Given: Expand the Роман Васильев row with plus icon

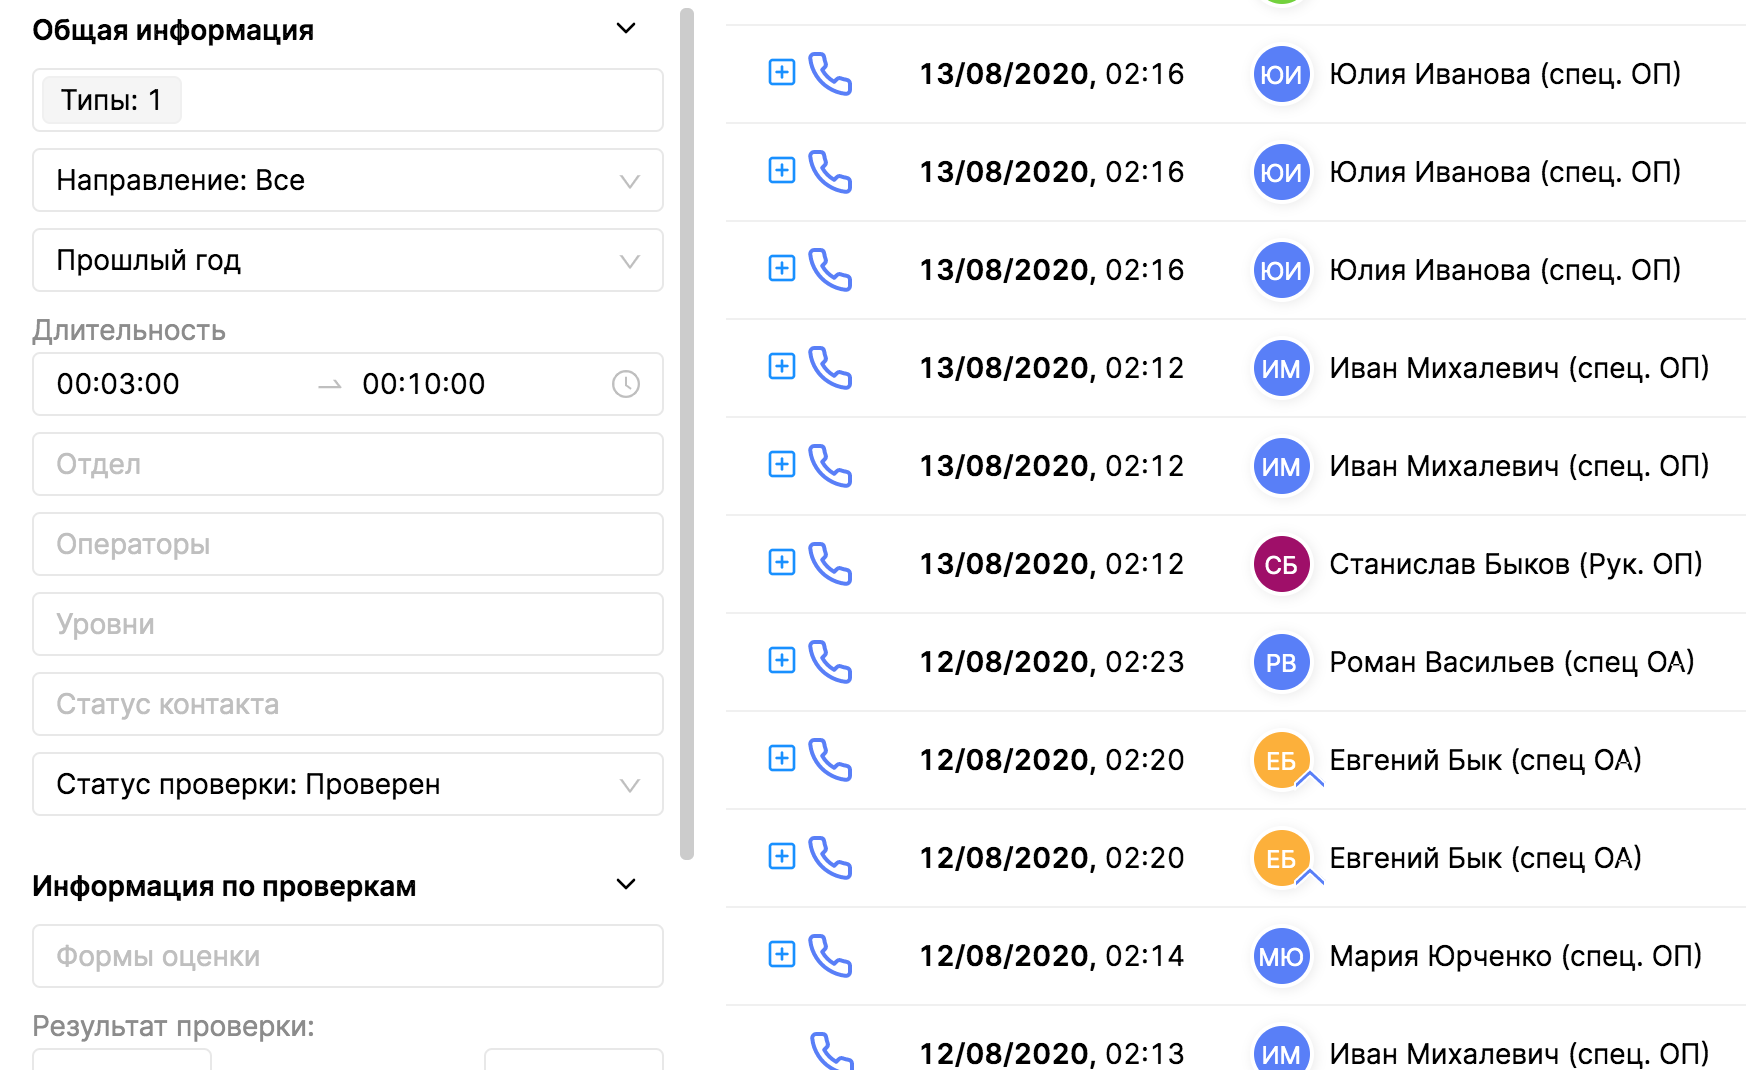Looking at the screenshot, I should 782,660.
